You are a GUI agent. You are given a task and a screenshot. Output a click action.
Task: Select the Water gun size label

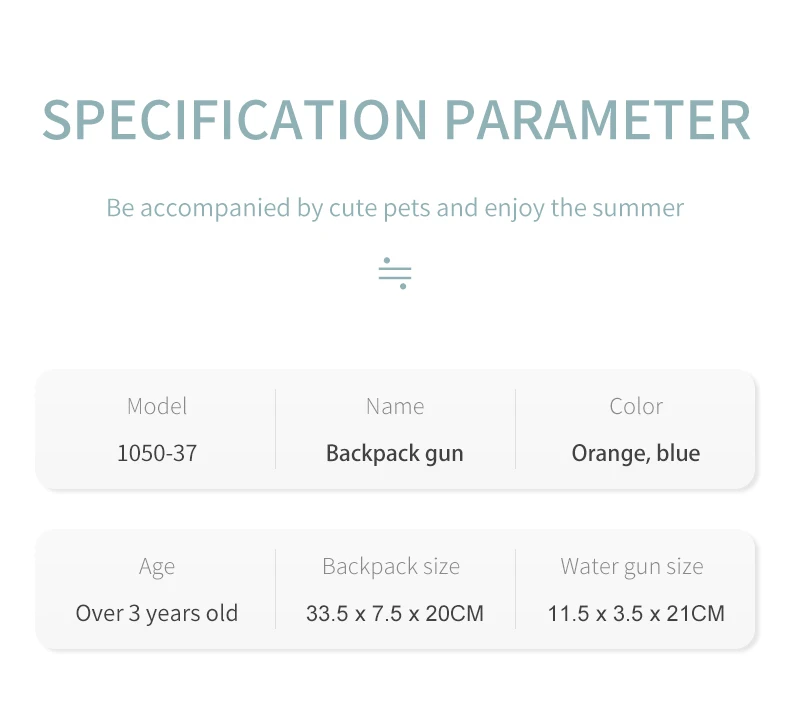[x=632, y=567]
